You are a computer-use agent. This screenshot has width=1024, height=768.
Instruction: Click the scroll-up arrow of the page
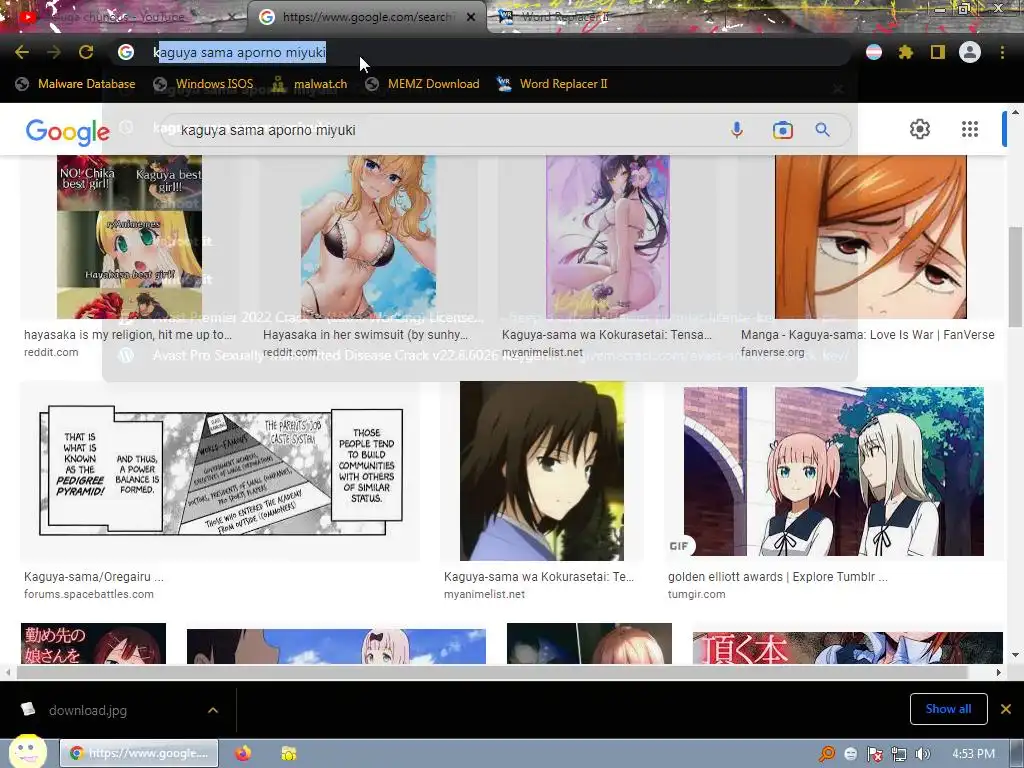[x=1016, y=112]
